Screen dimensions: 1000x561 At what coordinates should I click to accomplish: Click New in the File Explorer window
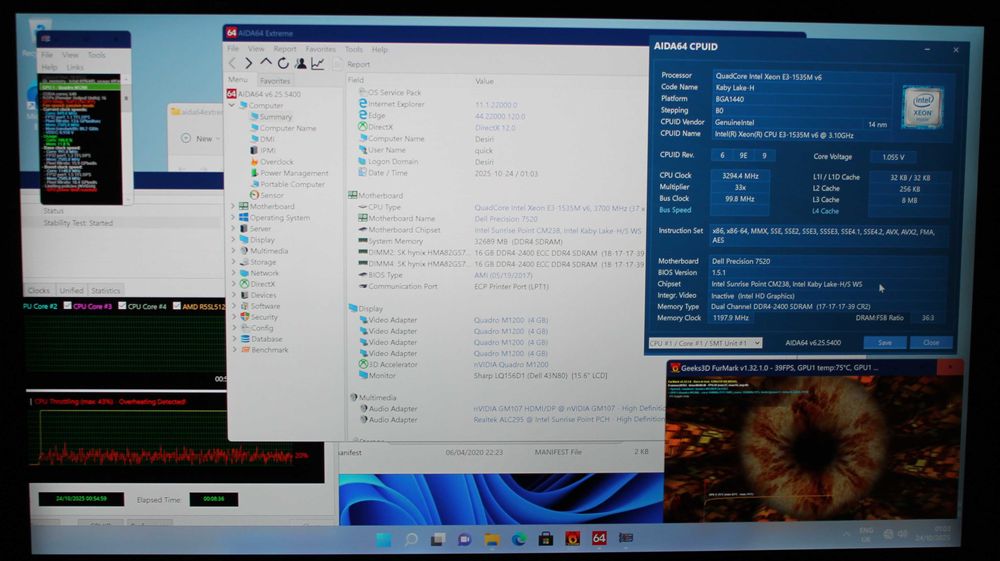199,138
